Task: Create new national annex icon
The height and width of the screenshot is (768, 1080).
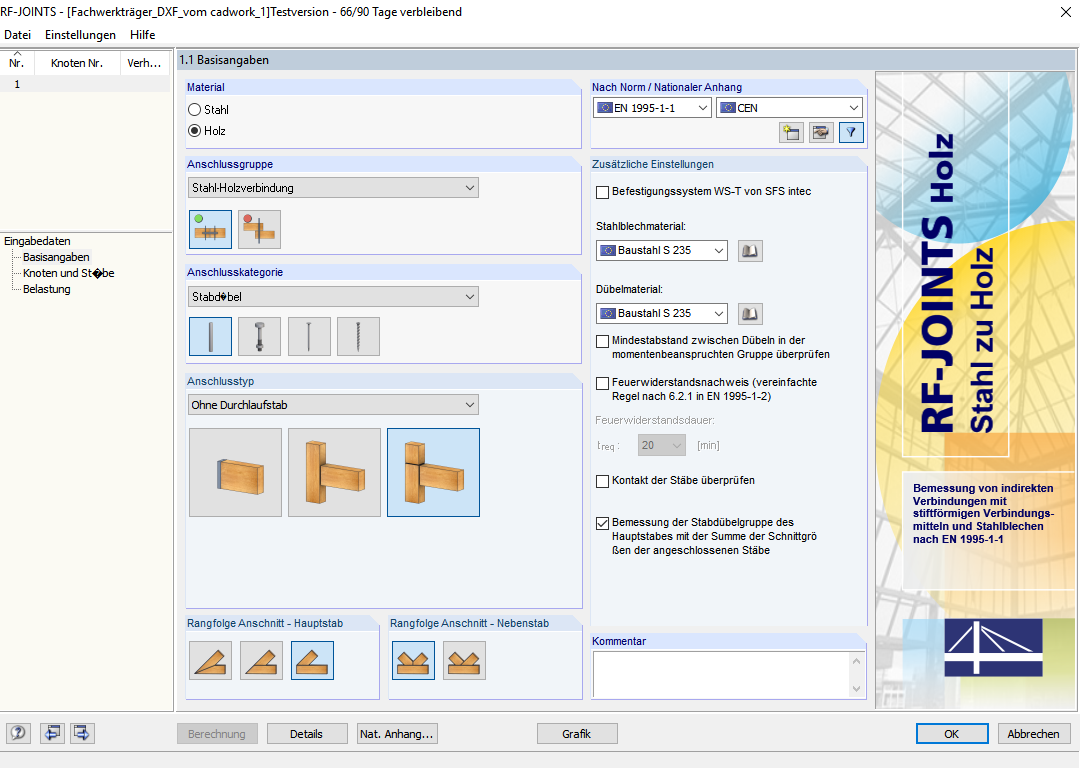Action: 791,132
